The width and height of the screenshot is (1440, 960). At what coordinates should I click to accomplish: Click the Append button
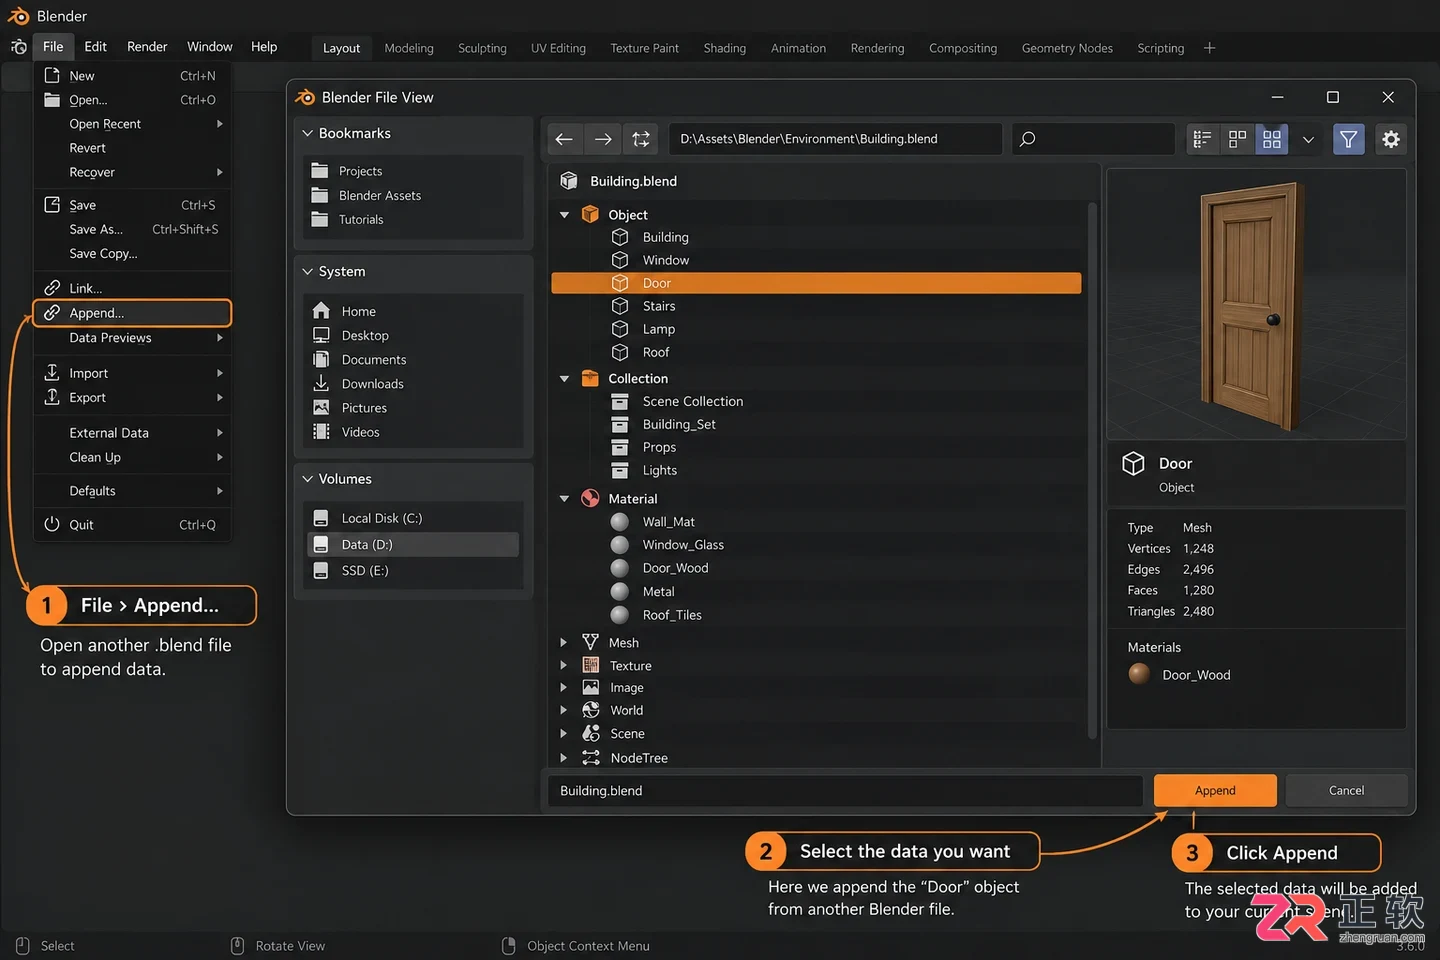click(1215, 790)
